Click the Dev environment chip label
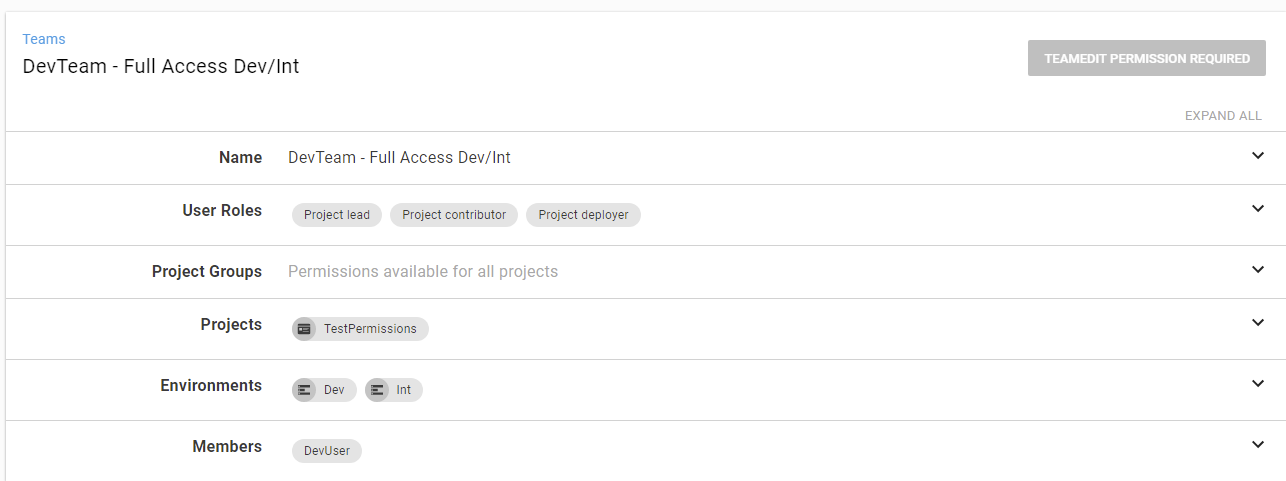This screenshot has width=1286, height=481. coord(334,390)
